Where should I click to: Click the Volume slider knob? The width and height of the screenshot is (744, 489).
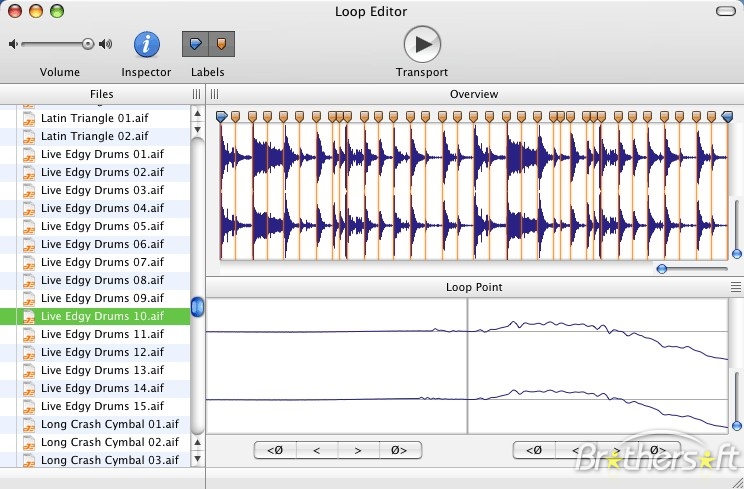[x=88, y=44]
